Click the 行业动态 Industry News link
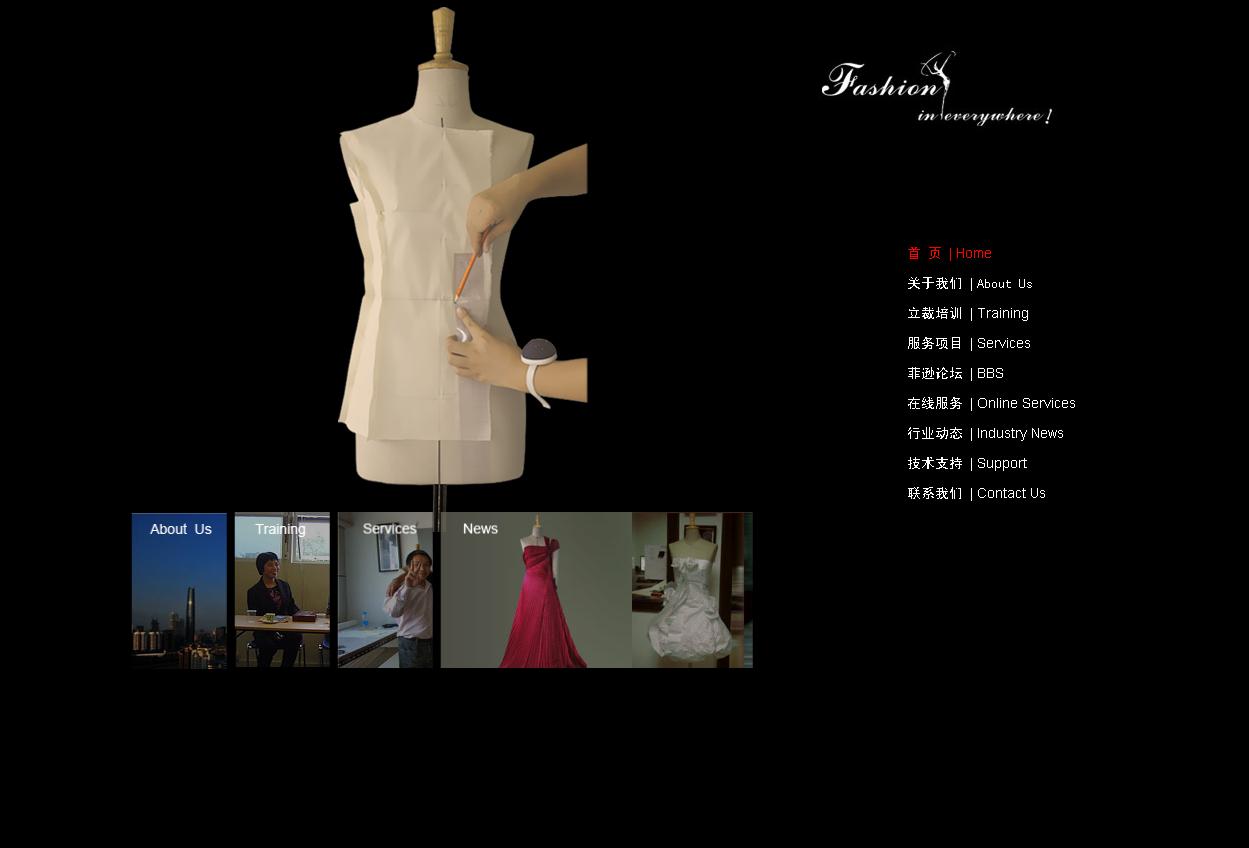The image size is (1249, 848). click(985, 434)
